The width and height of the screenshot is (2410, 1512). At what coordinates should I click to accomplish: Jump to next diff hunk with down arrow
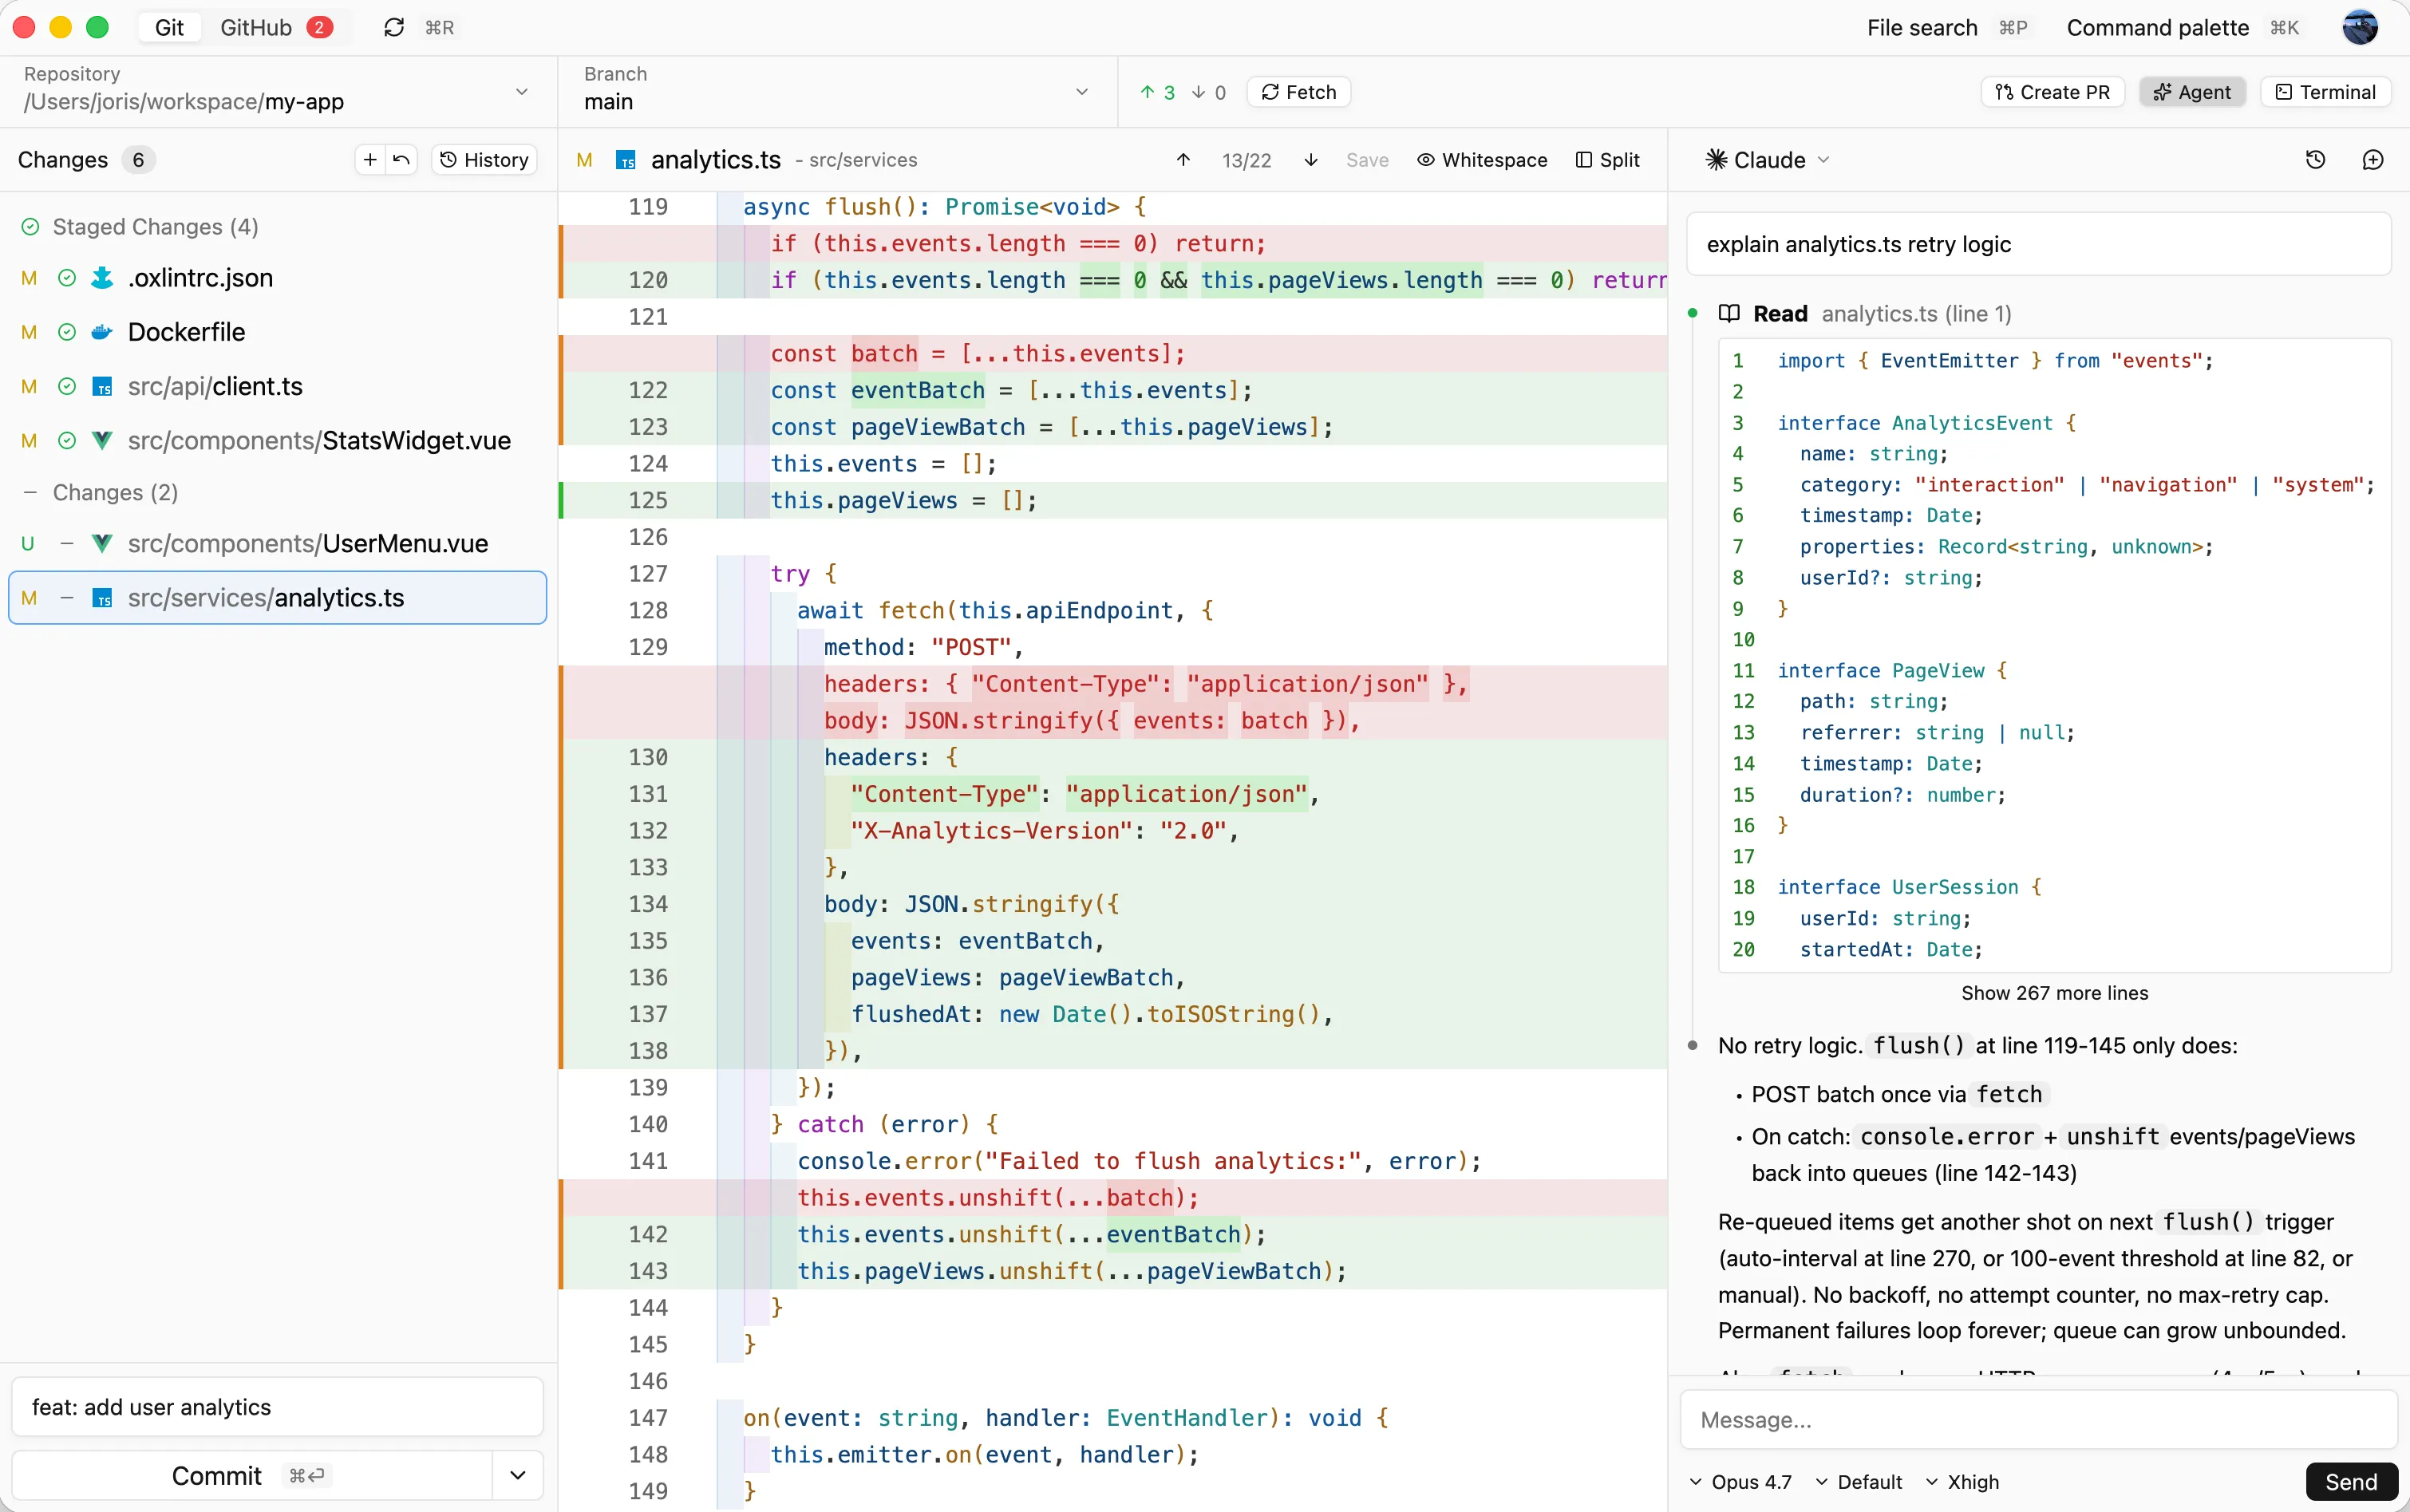(1310, 160)
